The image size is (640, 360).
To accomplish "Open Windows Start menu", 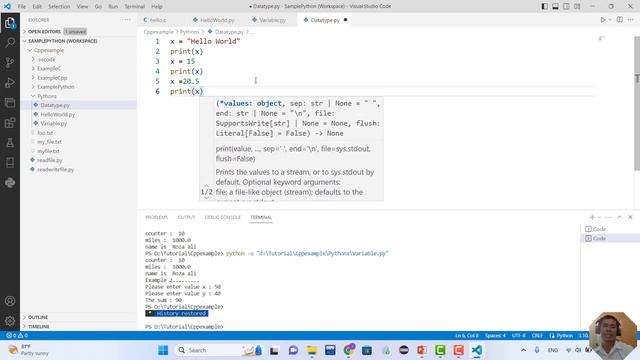I will click(163, 350).
